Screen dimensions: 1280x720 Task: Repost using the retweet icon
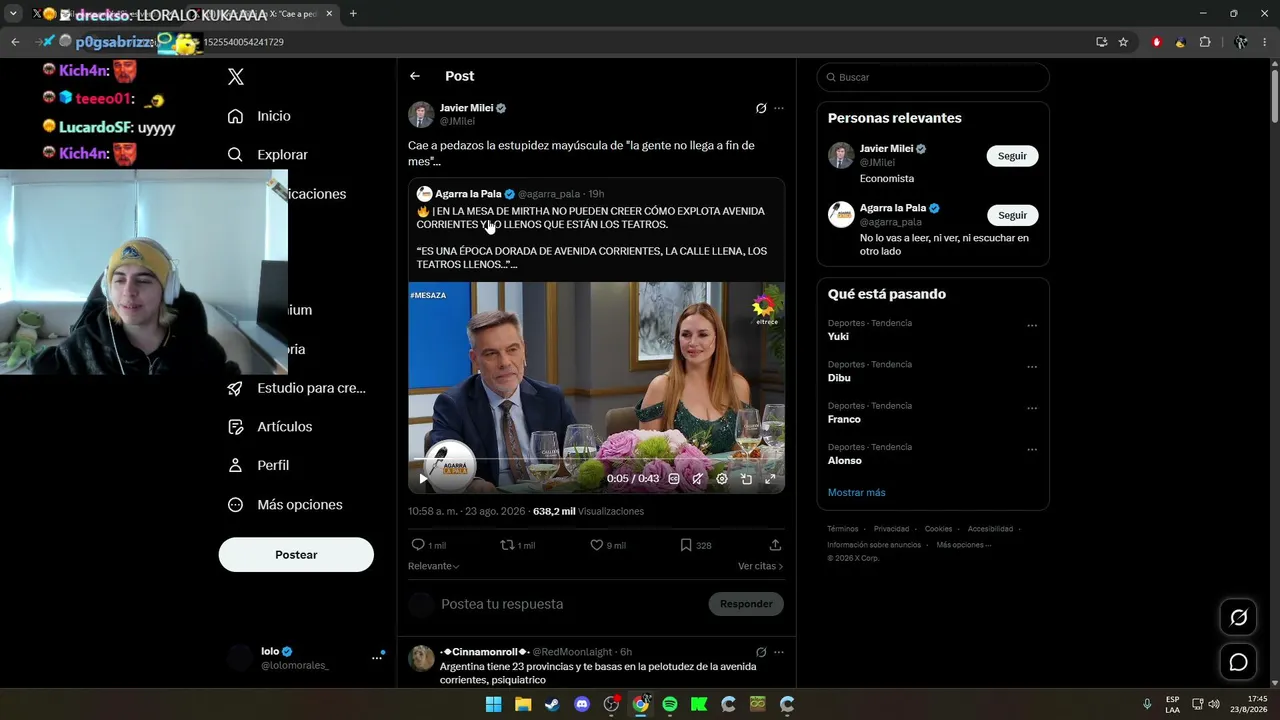pyautogui.click(x=517, y=545)
